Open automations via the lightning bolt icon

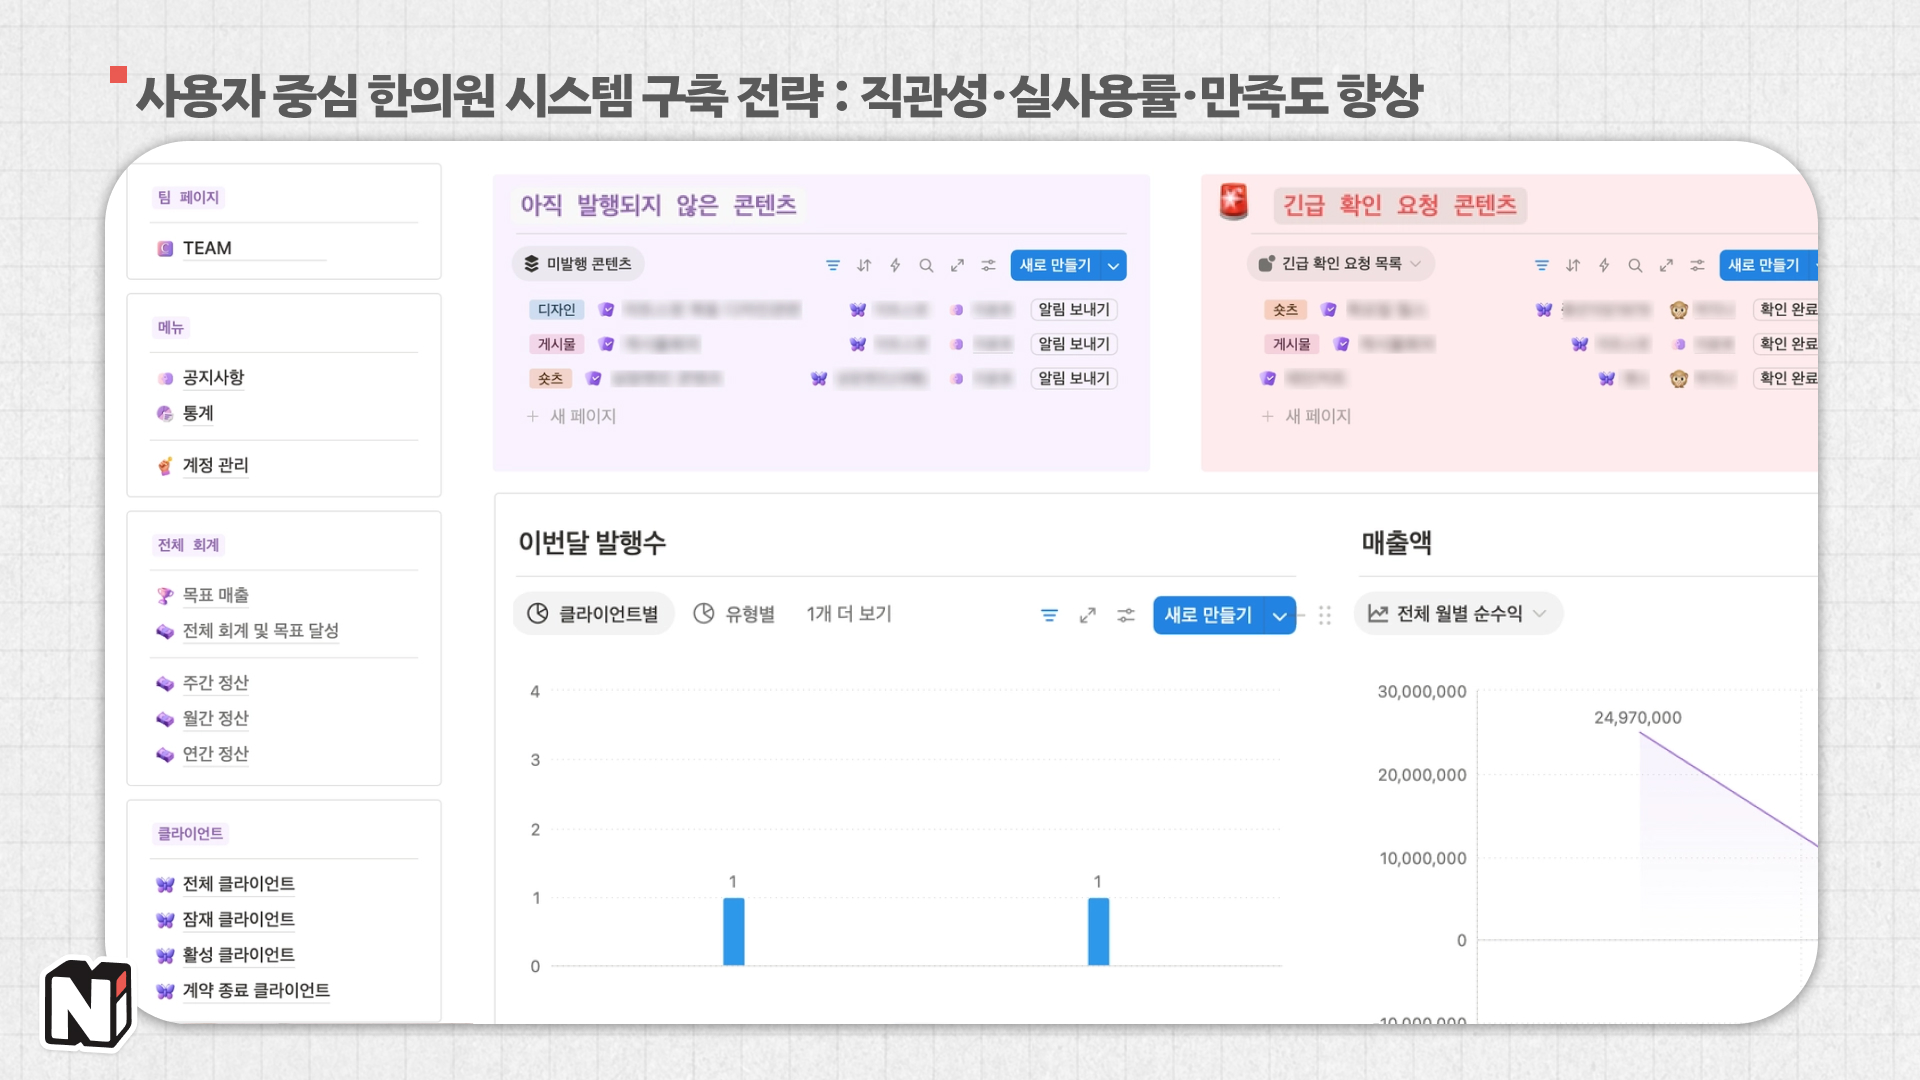tap(895, 265)
